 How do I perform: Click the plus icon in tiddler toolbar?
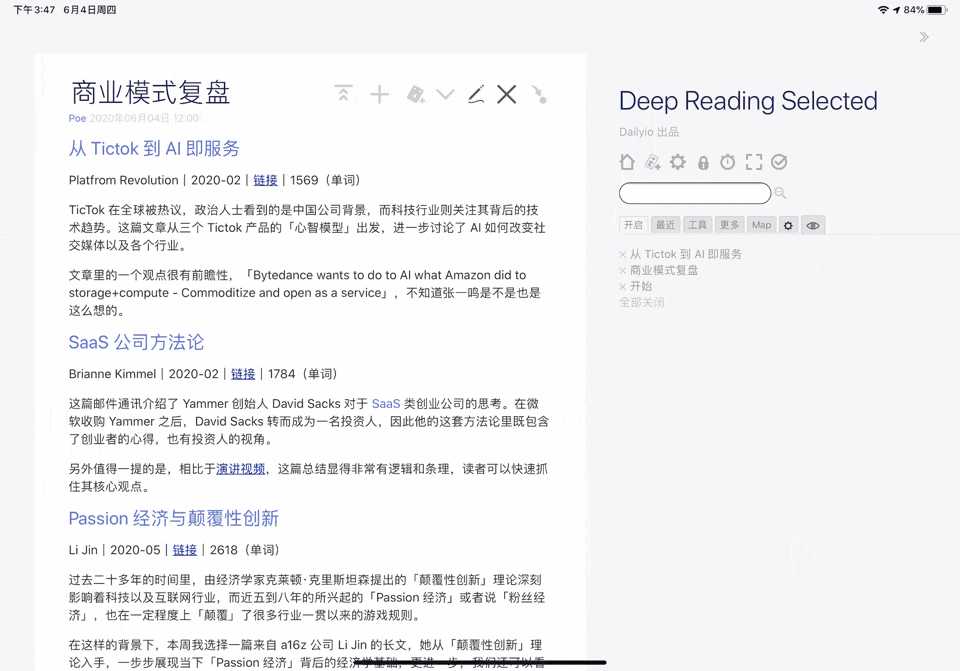point(380,94)
